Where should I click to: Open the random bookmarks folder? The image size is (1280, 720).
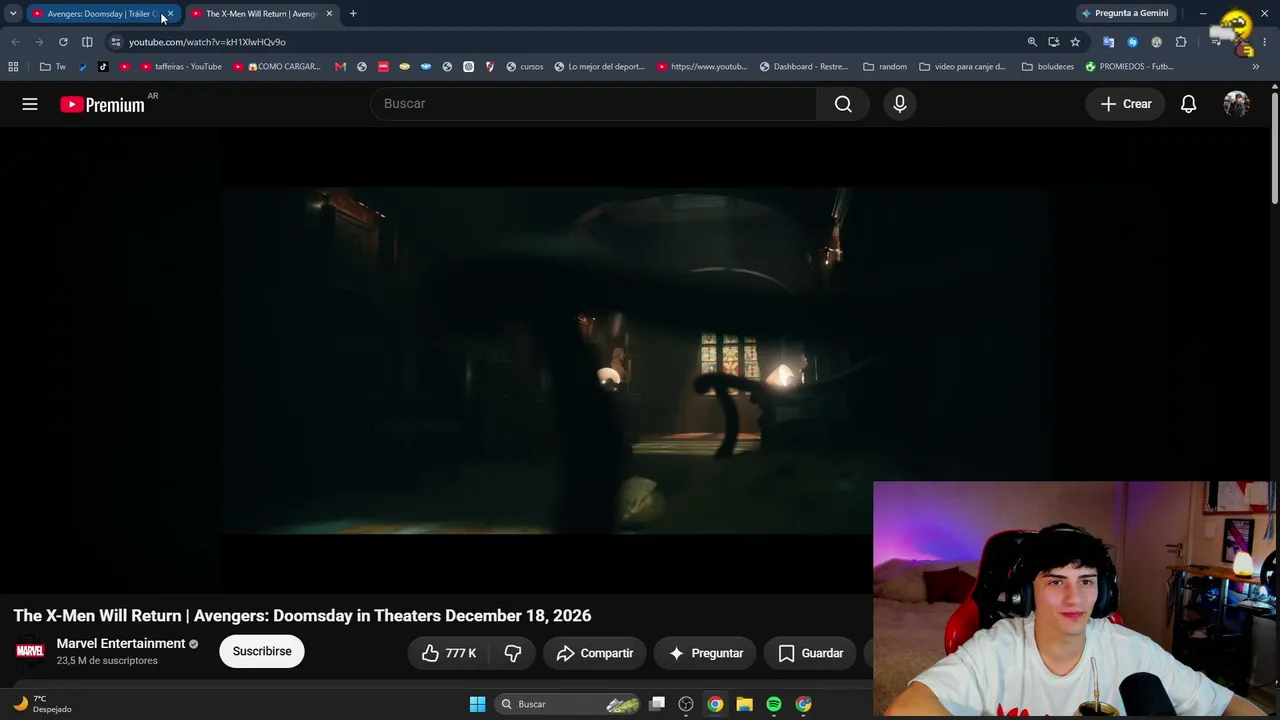pos(885,67)
